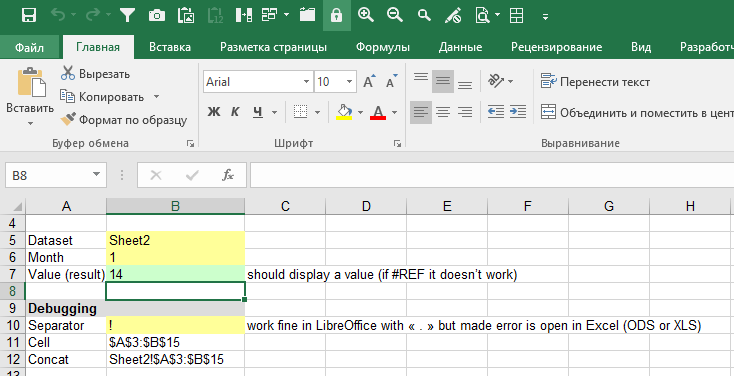Expand underline style dropdown arrow
The image size is (734, 376).
tap(274, 112)
